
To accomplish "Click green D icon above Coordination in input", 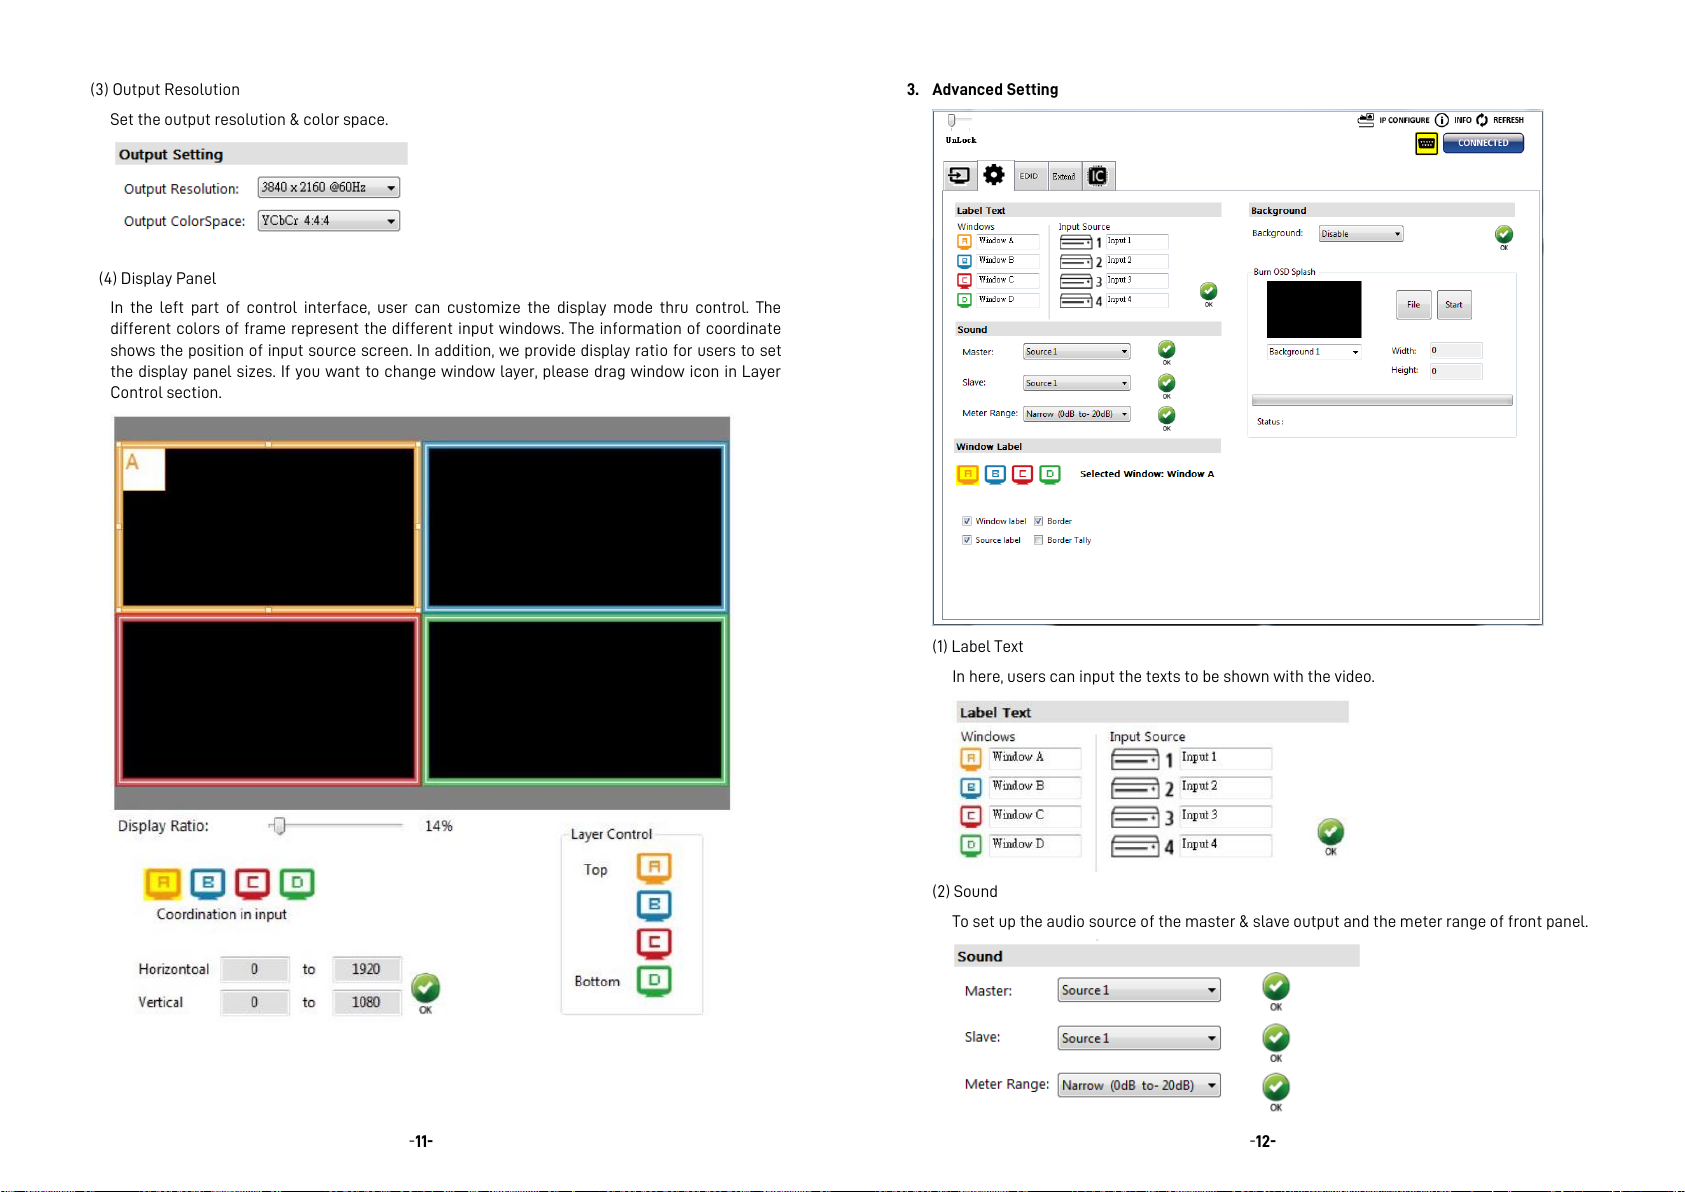I will click(297, 883).
